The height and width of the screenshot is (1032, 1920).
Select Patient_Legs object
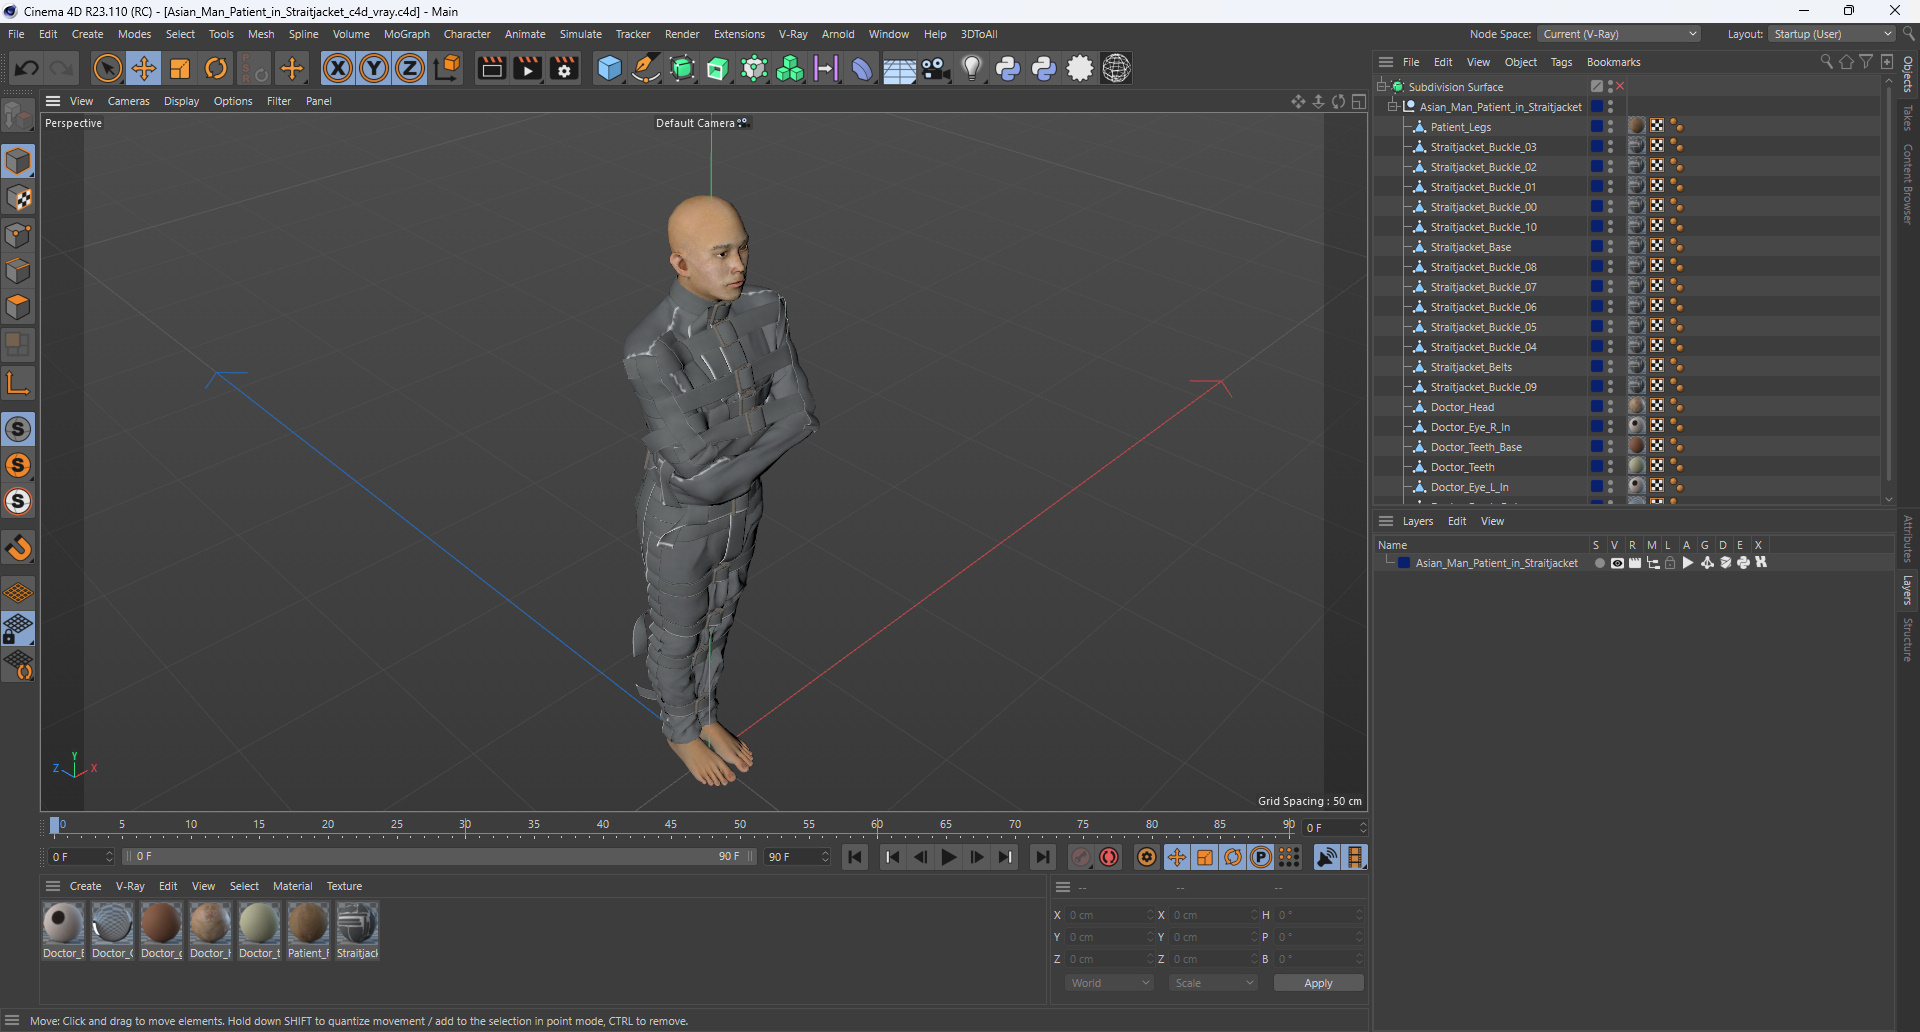tap(1460, 127)
